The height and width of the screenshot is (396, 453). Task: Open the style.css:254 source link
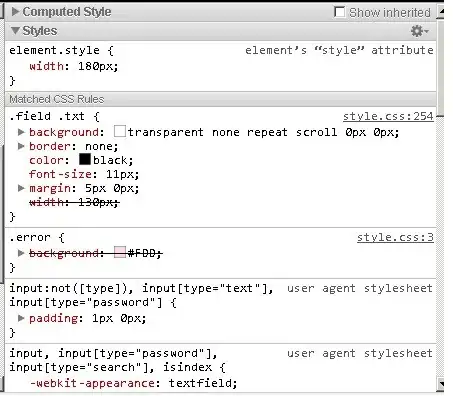[388, 116]
